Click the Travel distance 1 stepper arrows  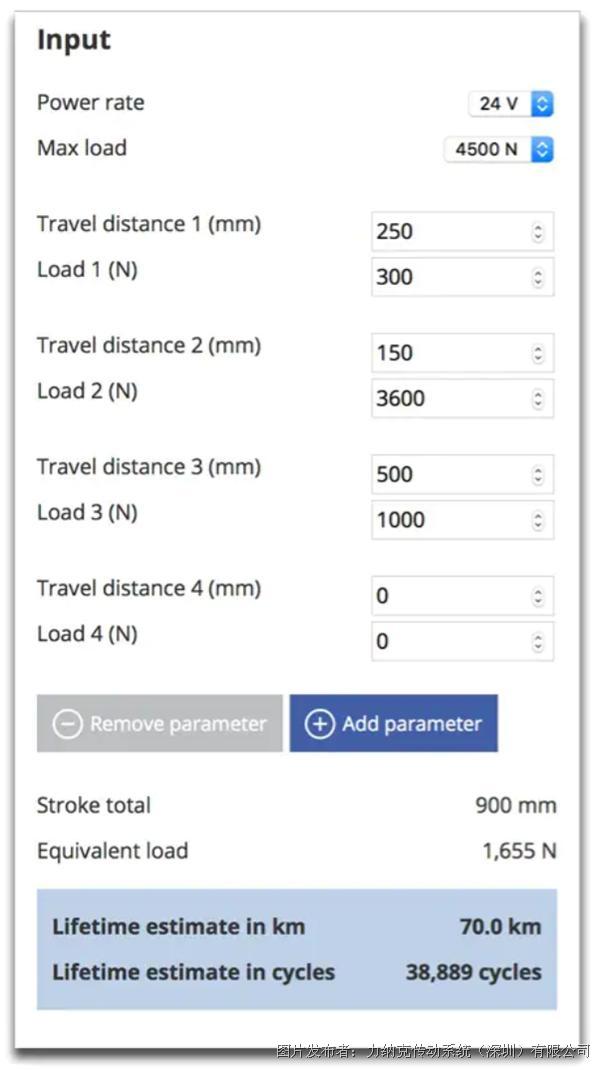click(x=538, y=232)
